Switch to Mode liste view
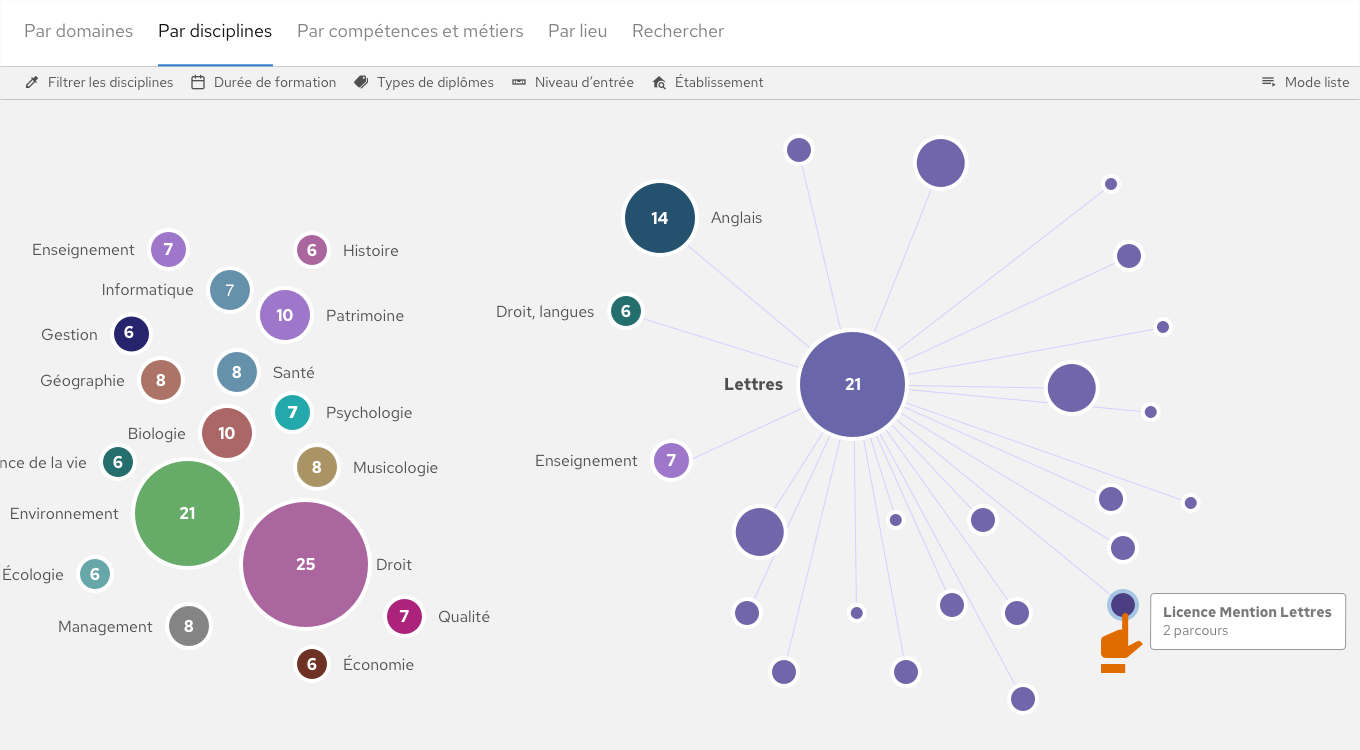Viewport: 1360px width, 750px height. click(x=1305, y=82)
